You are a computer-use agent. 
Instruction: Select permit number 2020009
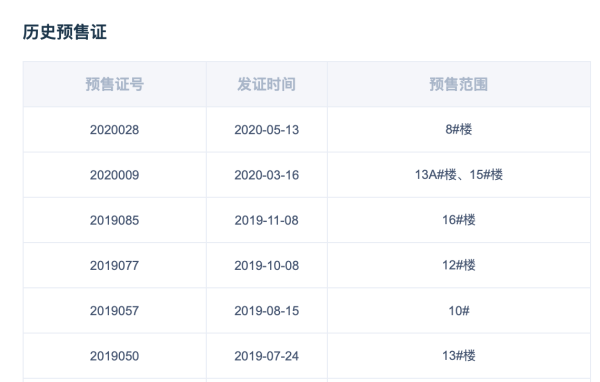(x=114, y=175)
